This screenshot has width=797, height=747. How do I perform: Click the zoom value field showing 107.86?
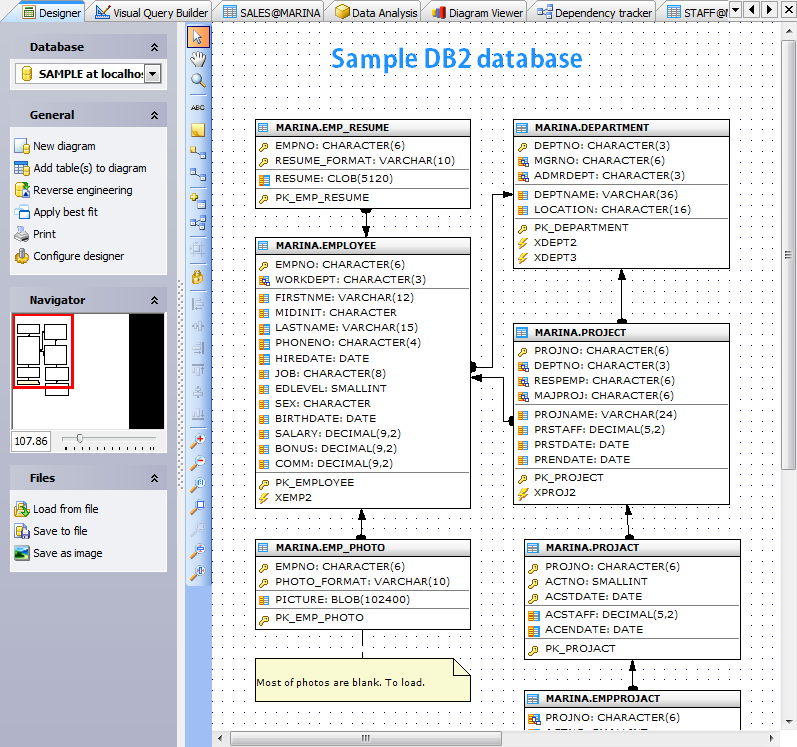(31, 441)
